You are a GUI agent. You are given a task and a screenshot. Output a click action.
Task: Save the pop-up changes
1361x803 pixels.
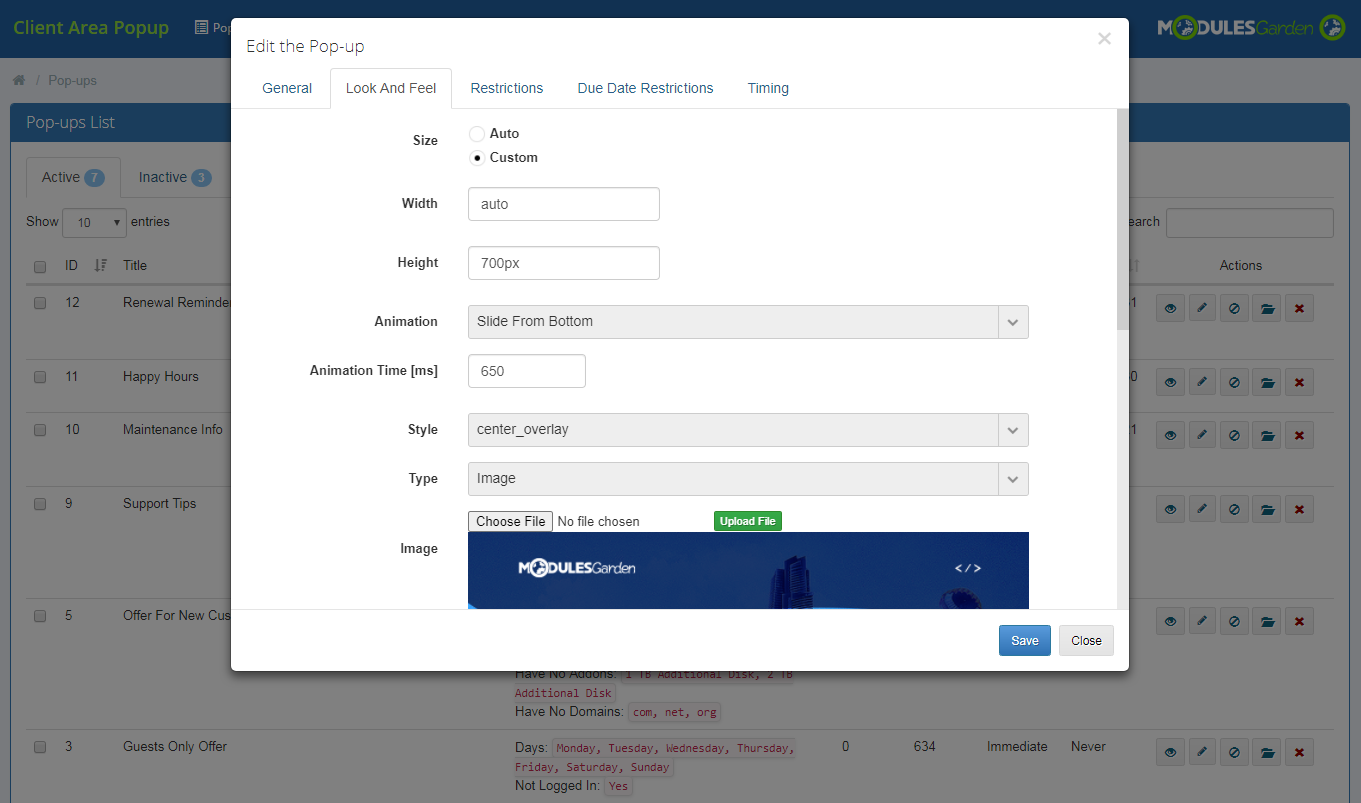(1024, 640)
